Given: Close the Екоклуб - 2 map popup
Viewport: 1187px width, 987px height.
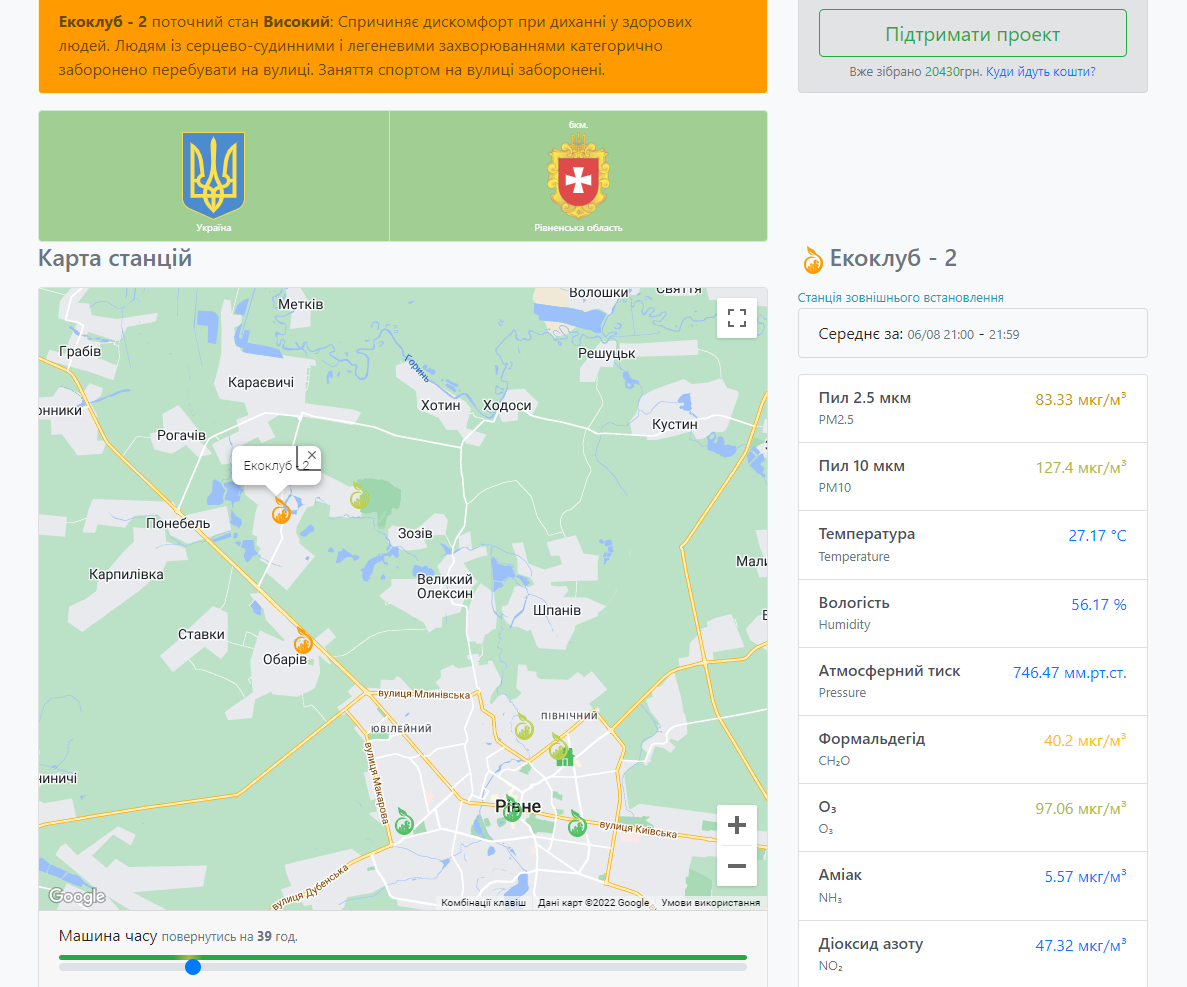Looking at the screenshot, I should click(311, 455).
